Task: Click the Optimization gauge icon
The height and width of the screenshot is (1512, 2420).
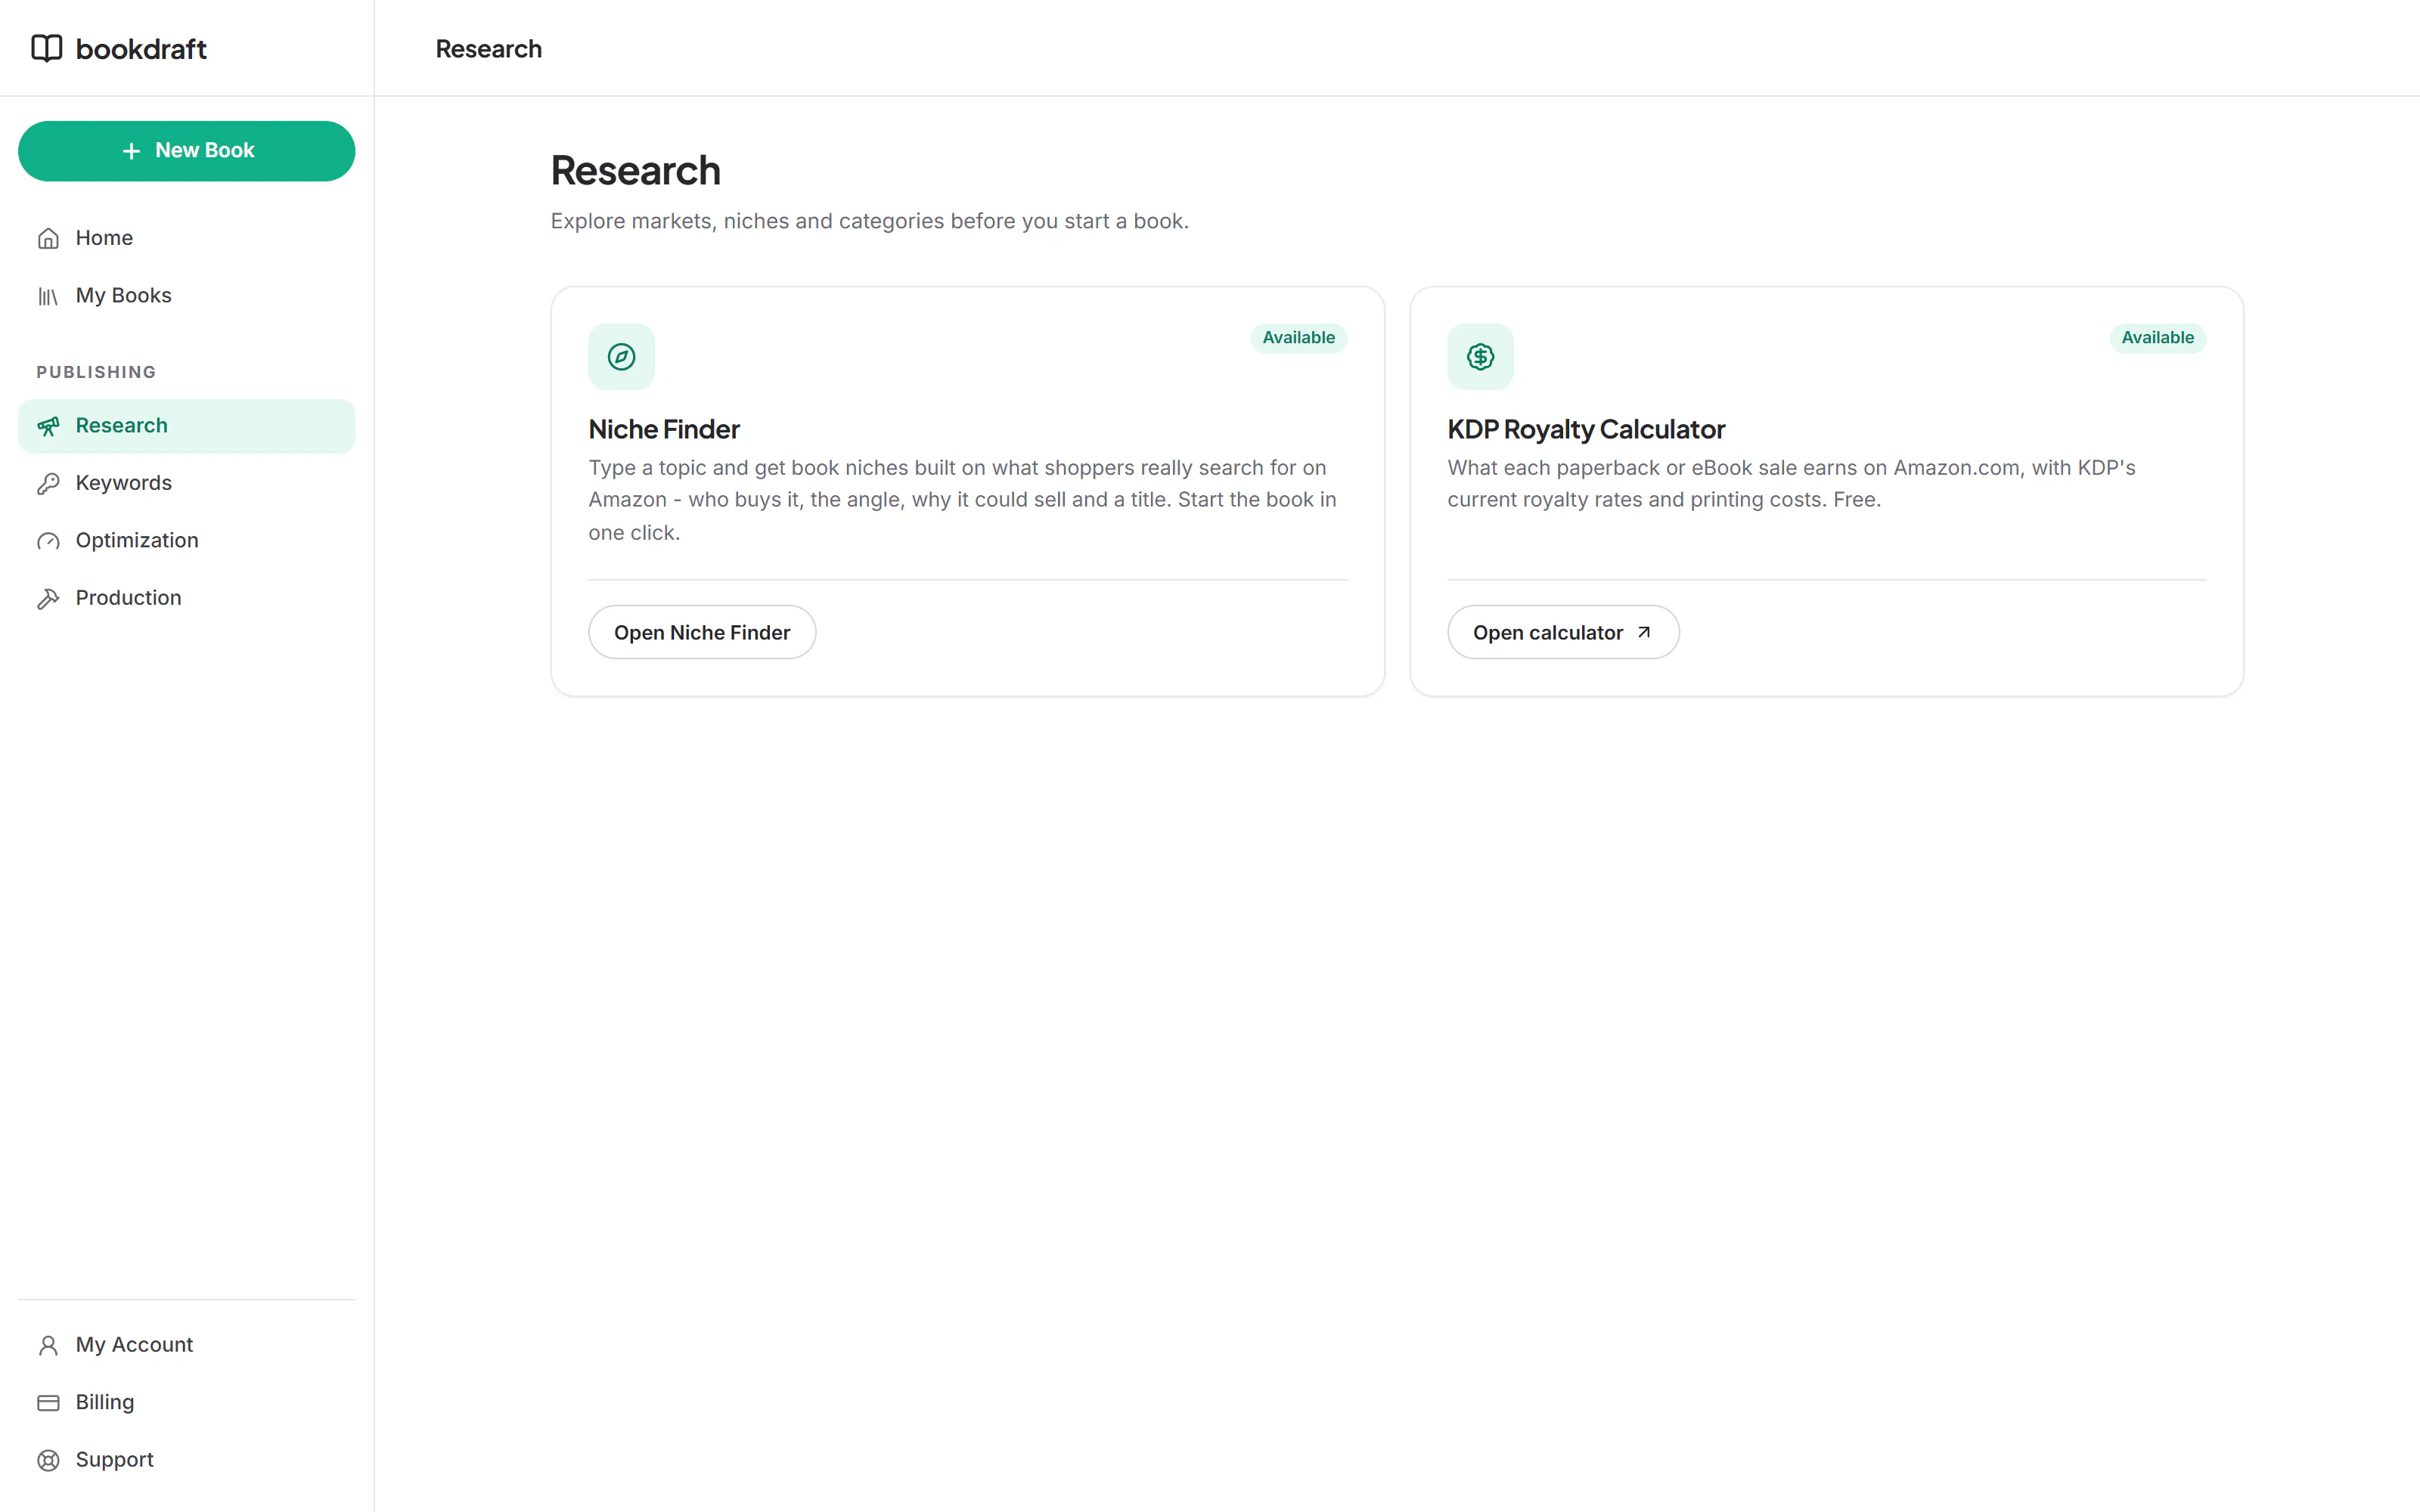Action: [48, 541]
